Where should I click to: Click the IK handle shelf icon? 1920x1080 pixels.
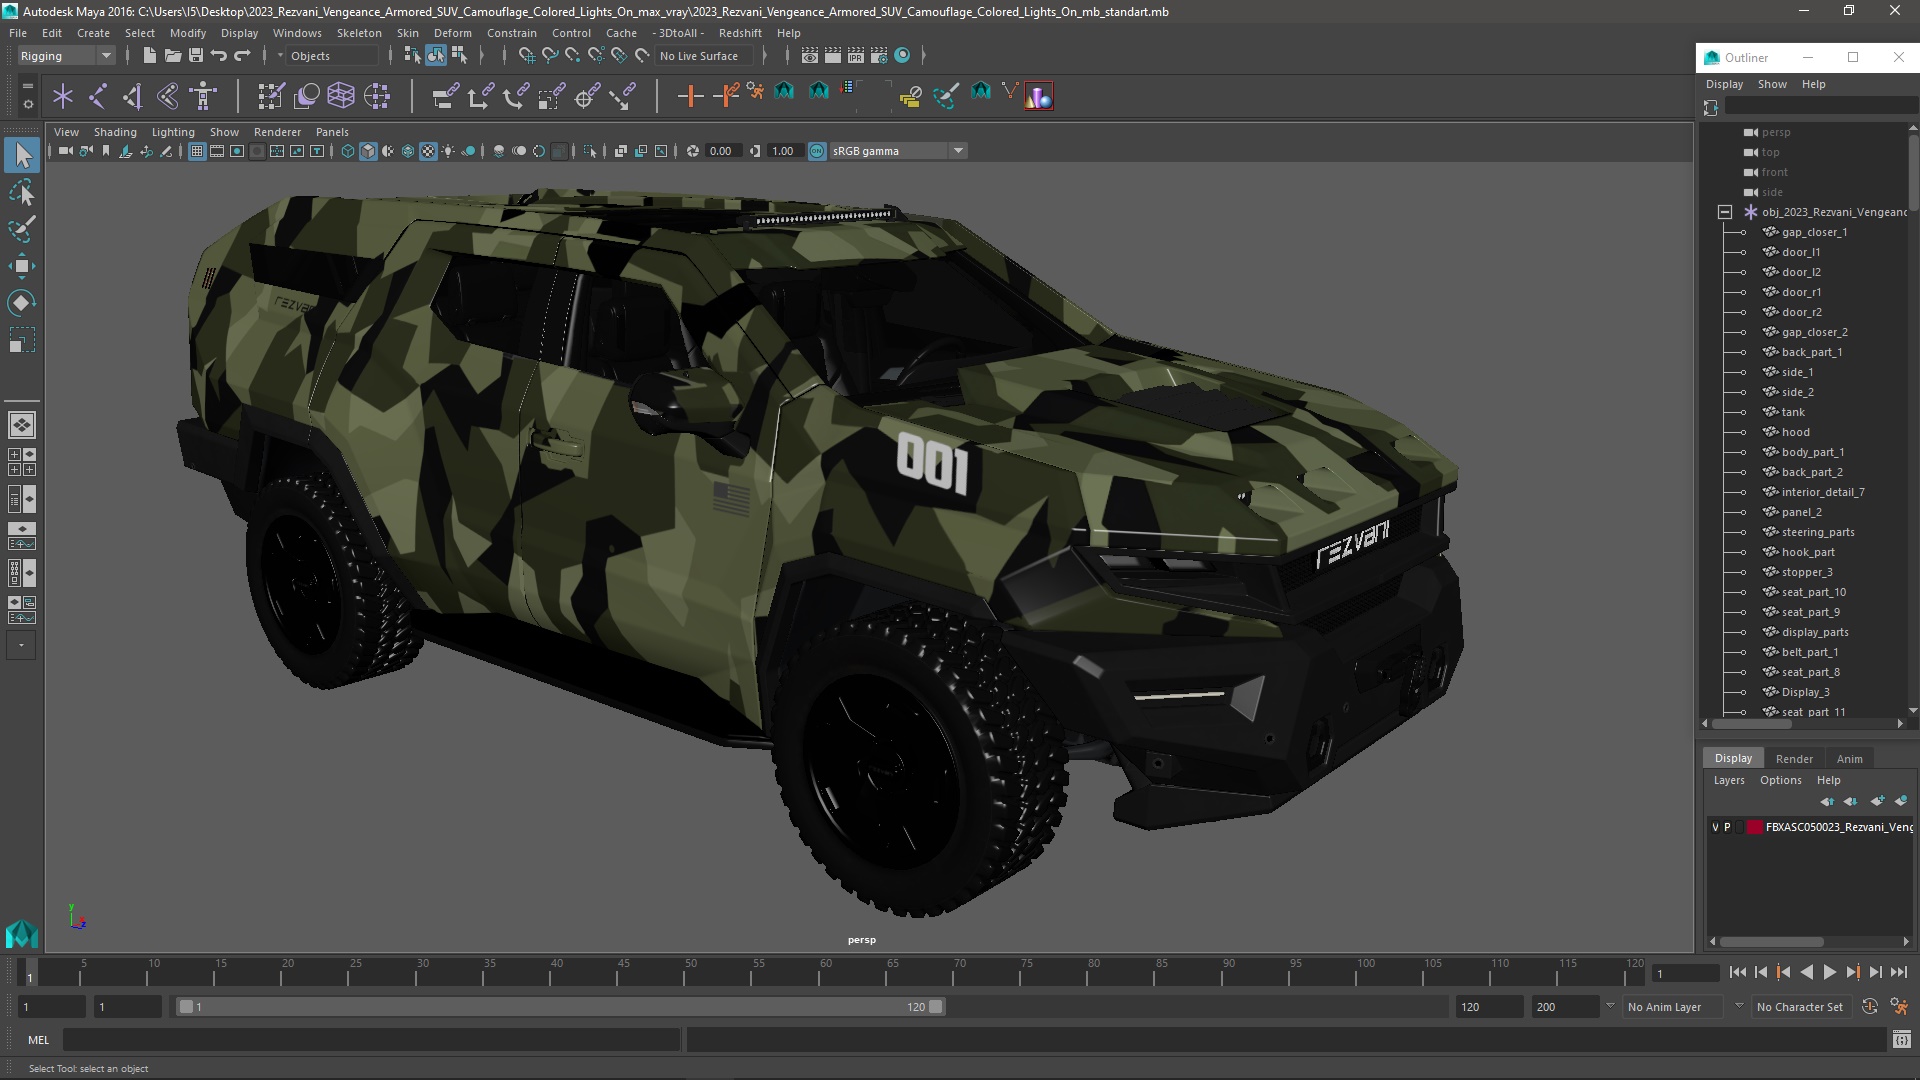pos(133,96)
